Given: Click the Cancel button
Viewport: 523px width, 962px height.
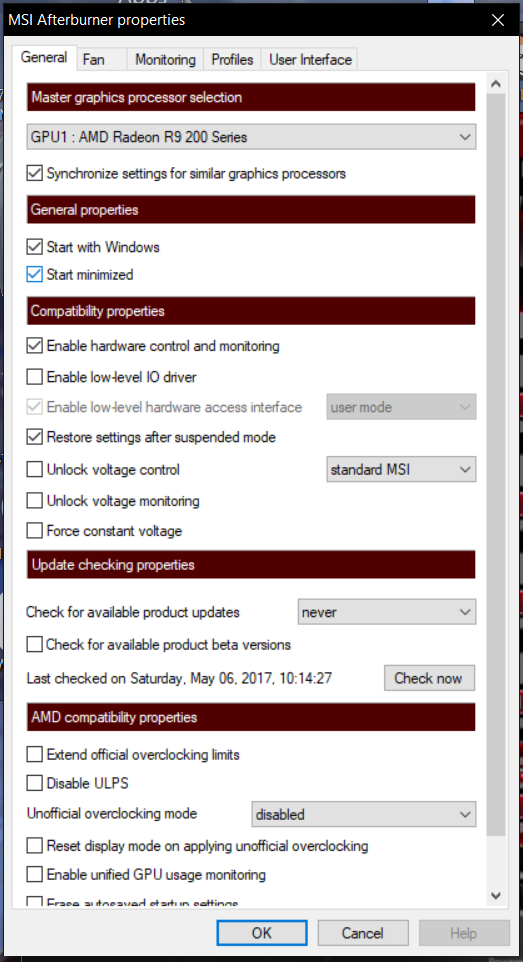Looking at the screenshot, I should coord(363,933).
